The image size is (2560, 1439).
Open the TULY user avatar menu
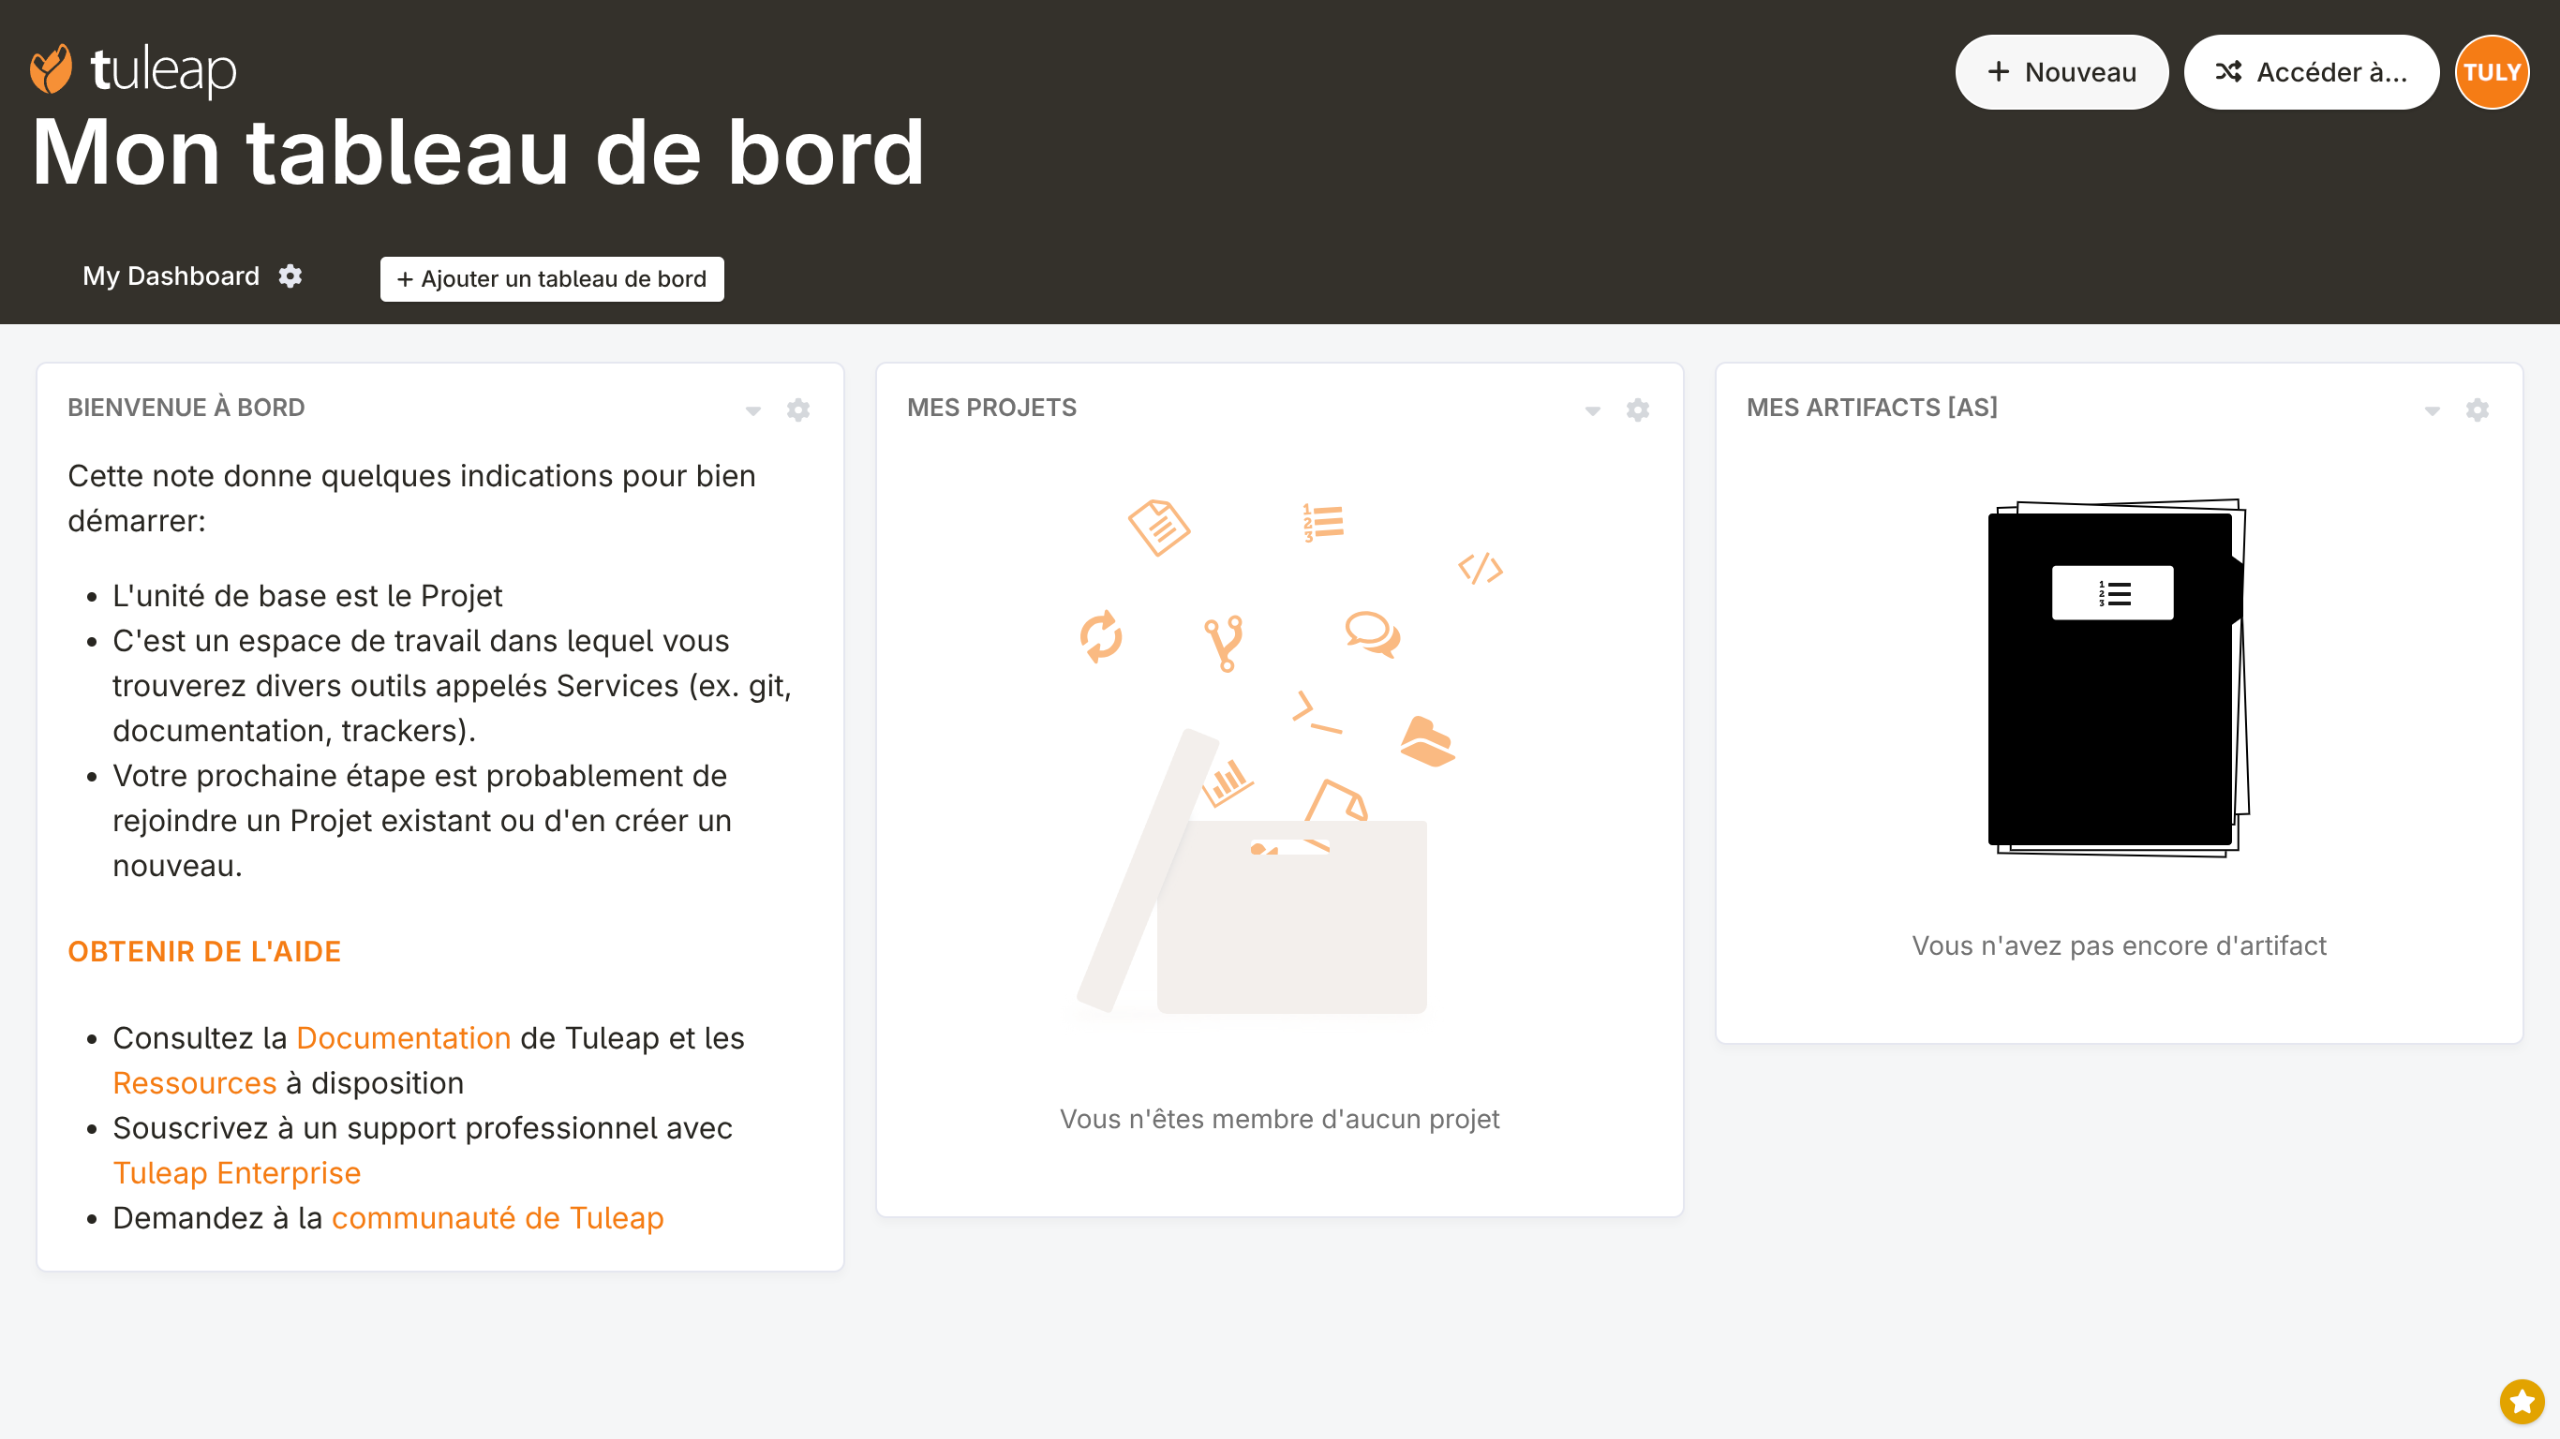click(x=2491, y=72)
